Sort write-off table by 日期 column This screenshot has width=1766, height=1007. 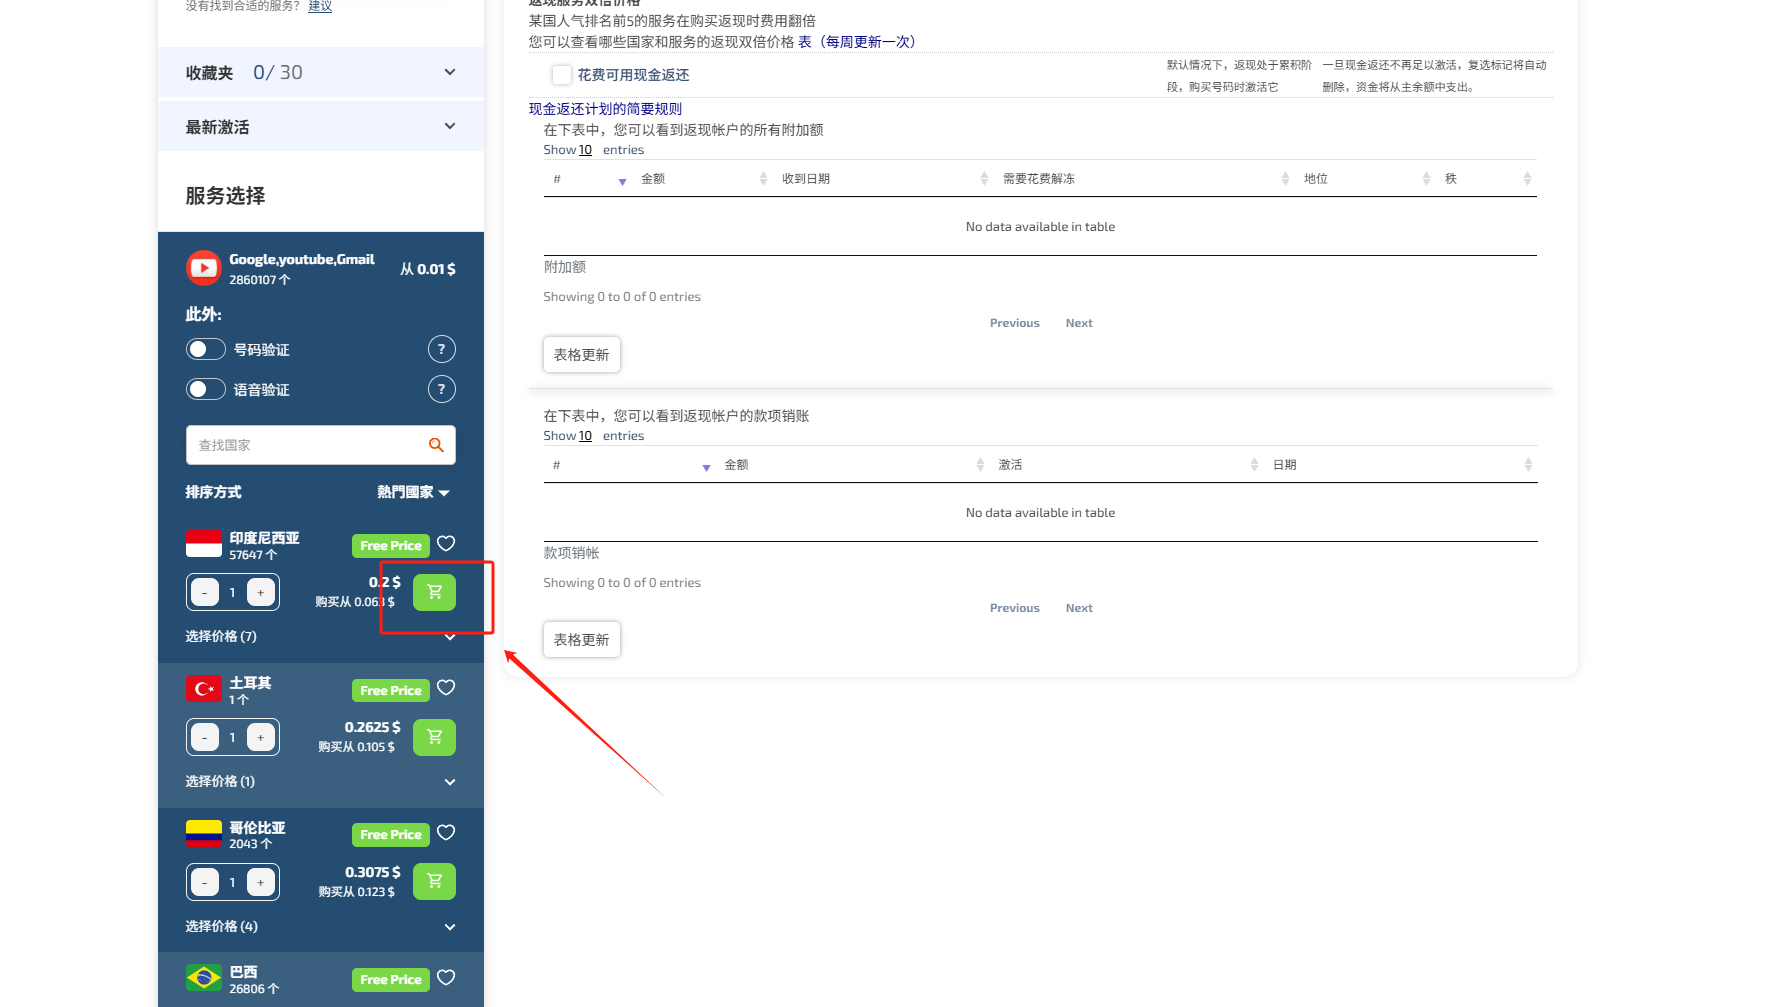coord(1401,465)
